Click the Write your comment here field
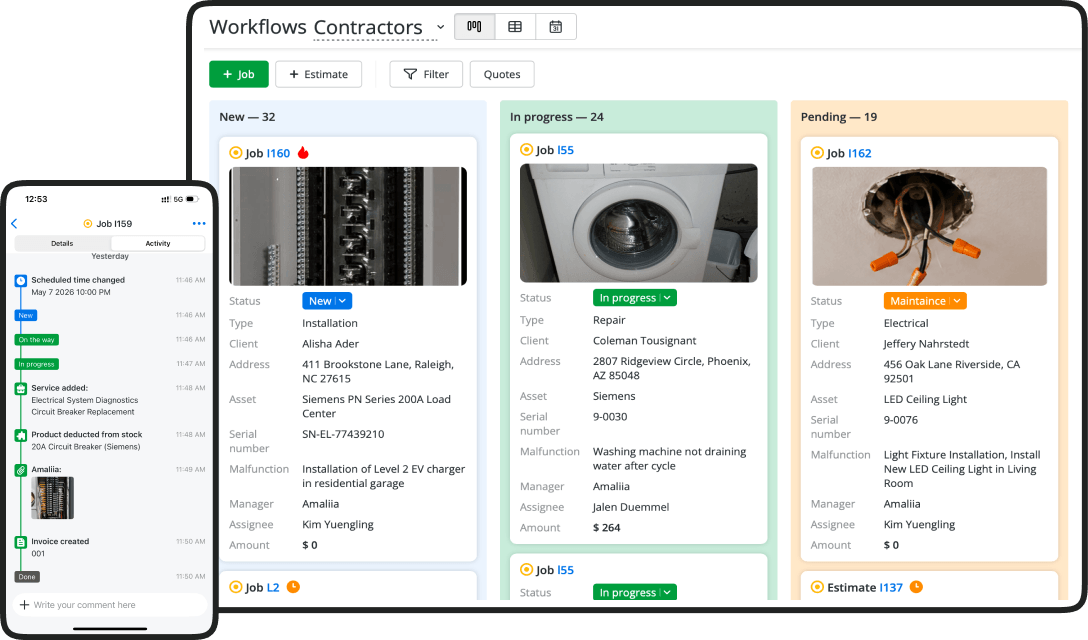1088x640 pixels. tap(111, 605)
